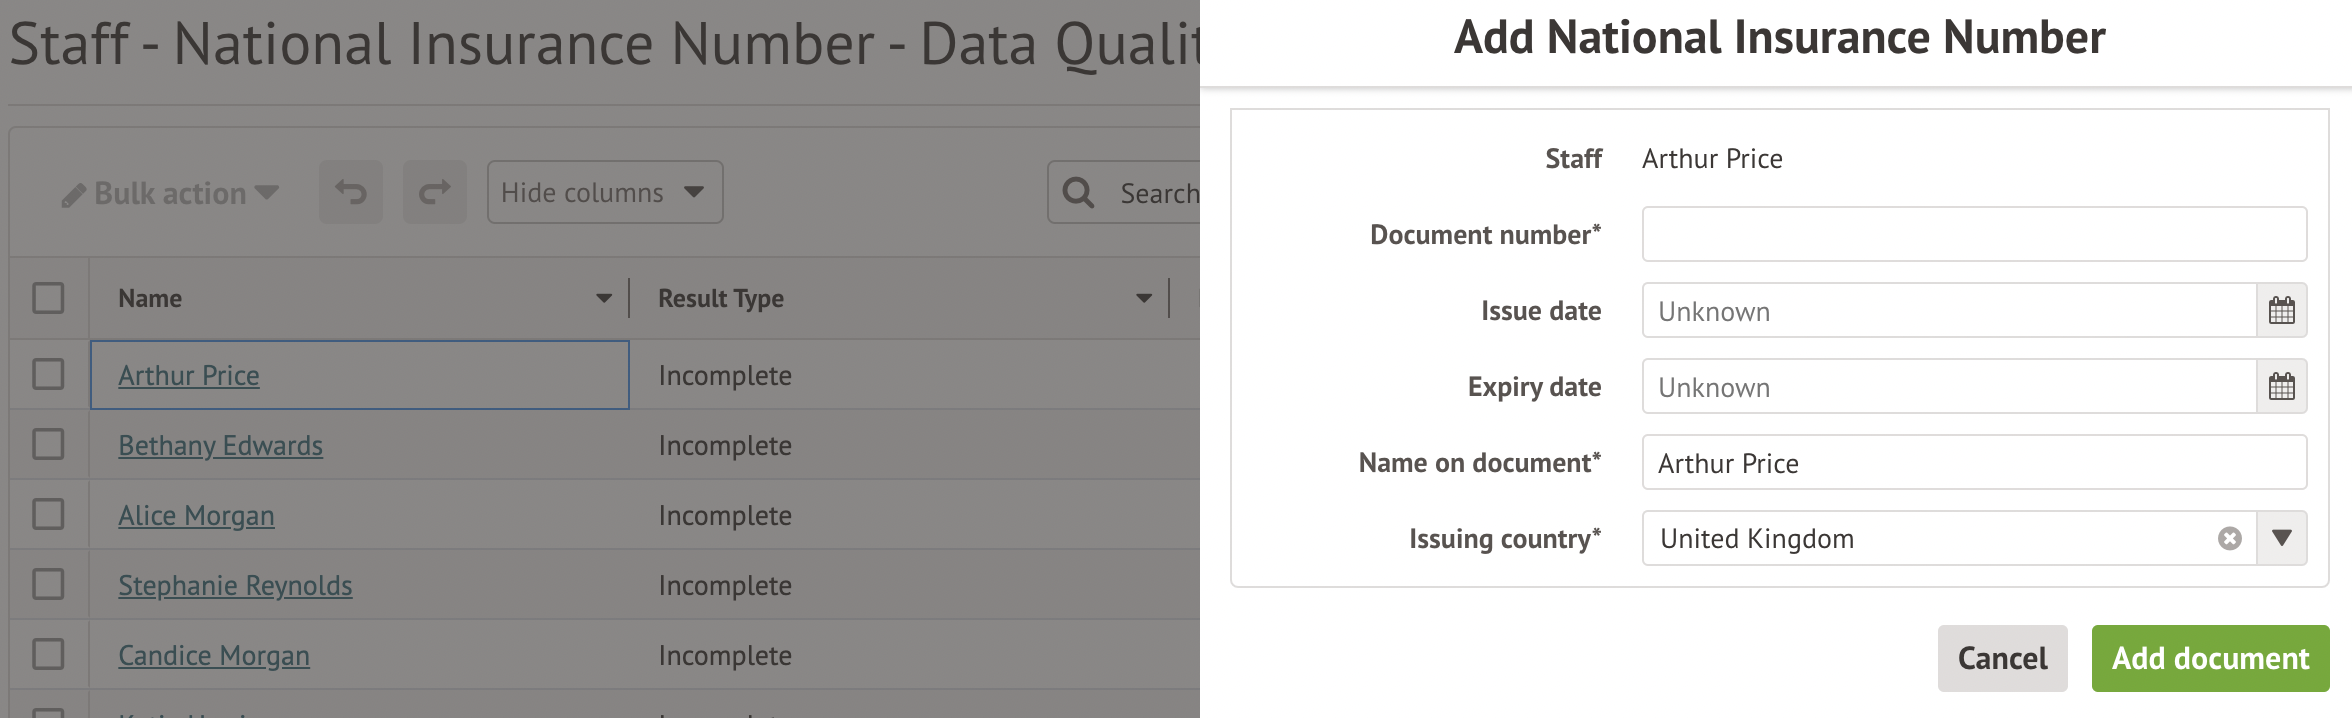This screenshot has width=2352, height=718.
Task: Tick the checkbox beside Alice Morgan
Action: (x=48, y=515)
